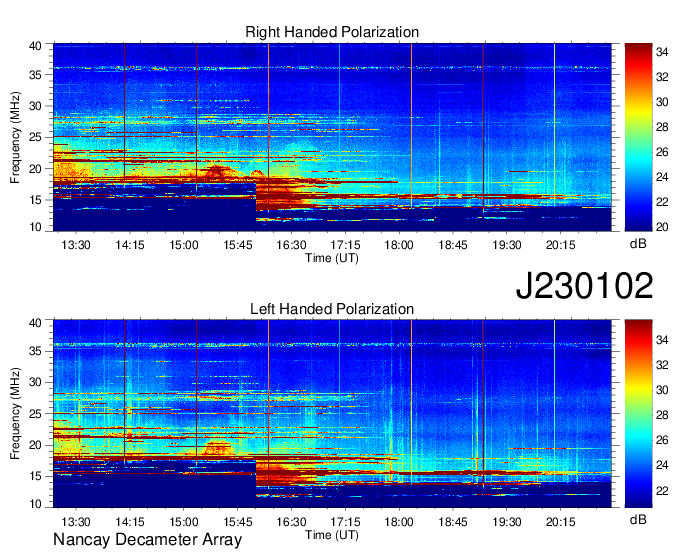Click the "Right Handed Polarization" plot title
This screenshot has height=552, width=680.
tap(332, 32)
